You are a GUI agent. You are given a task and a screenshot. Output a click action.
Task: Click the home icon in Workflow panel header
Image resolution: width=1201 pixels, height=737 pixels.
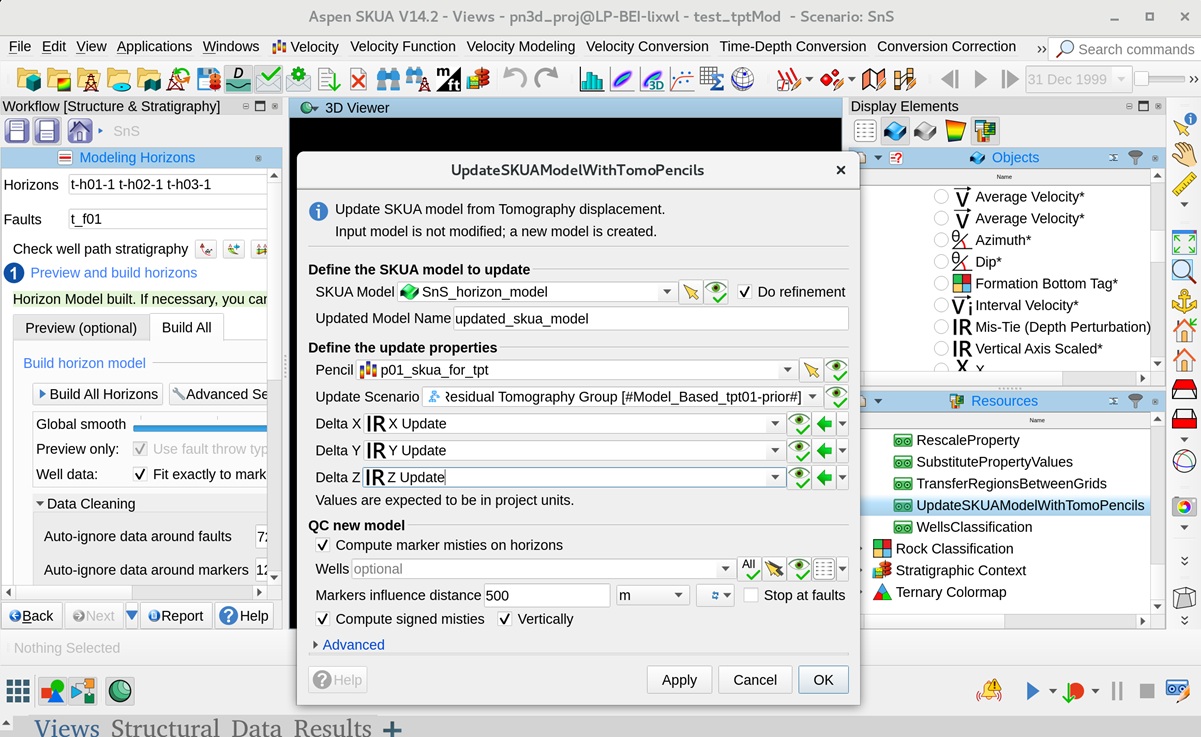[79, 131]
